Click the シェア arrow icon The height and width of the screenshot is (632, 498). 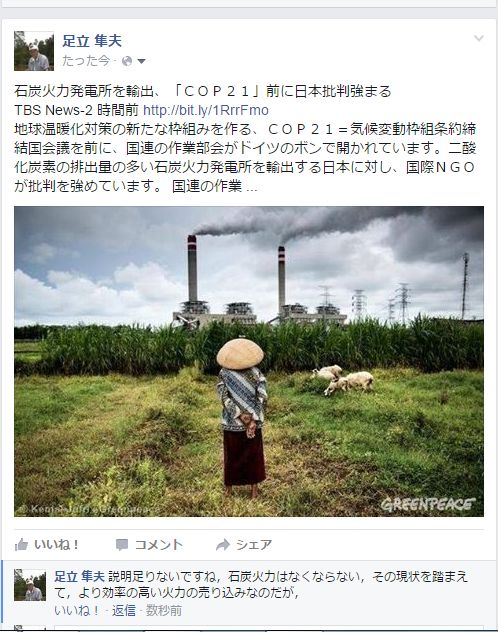[x=222, y=545]
